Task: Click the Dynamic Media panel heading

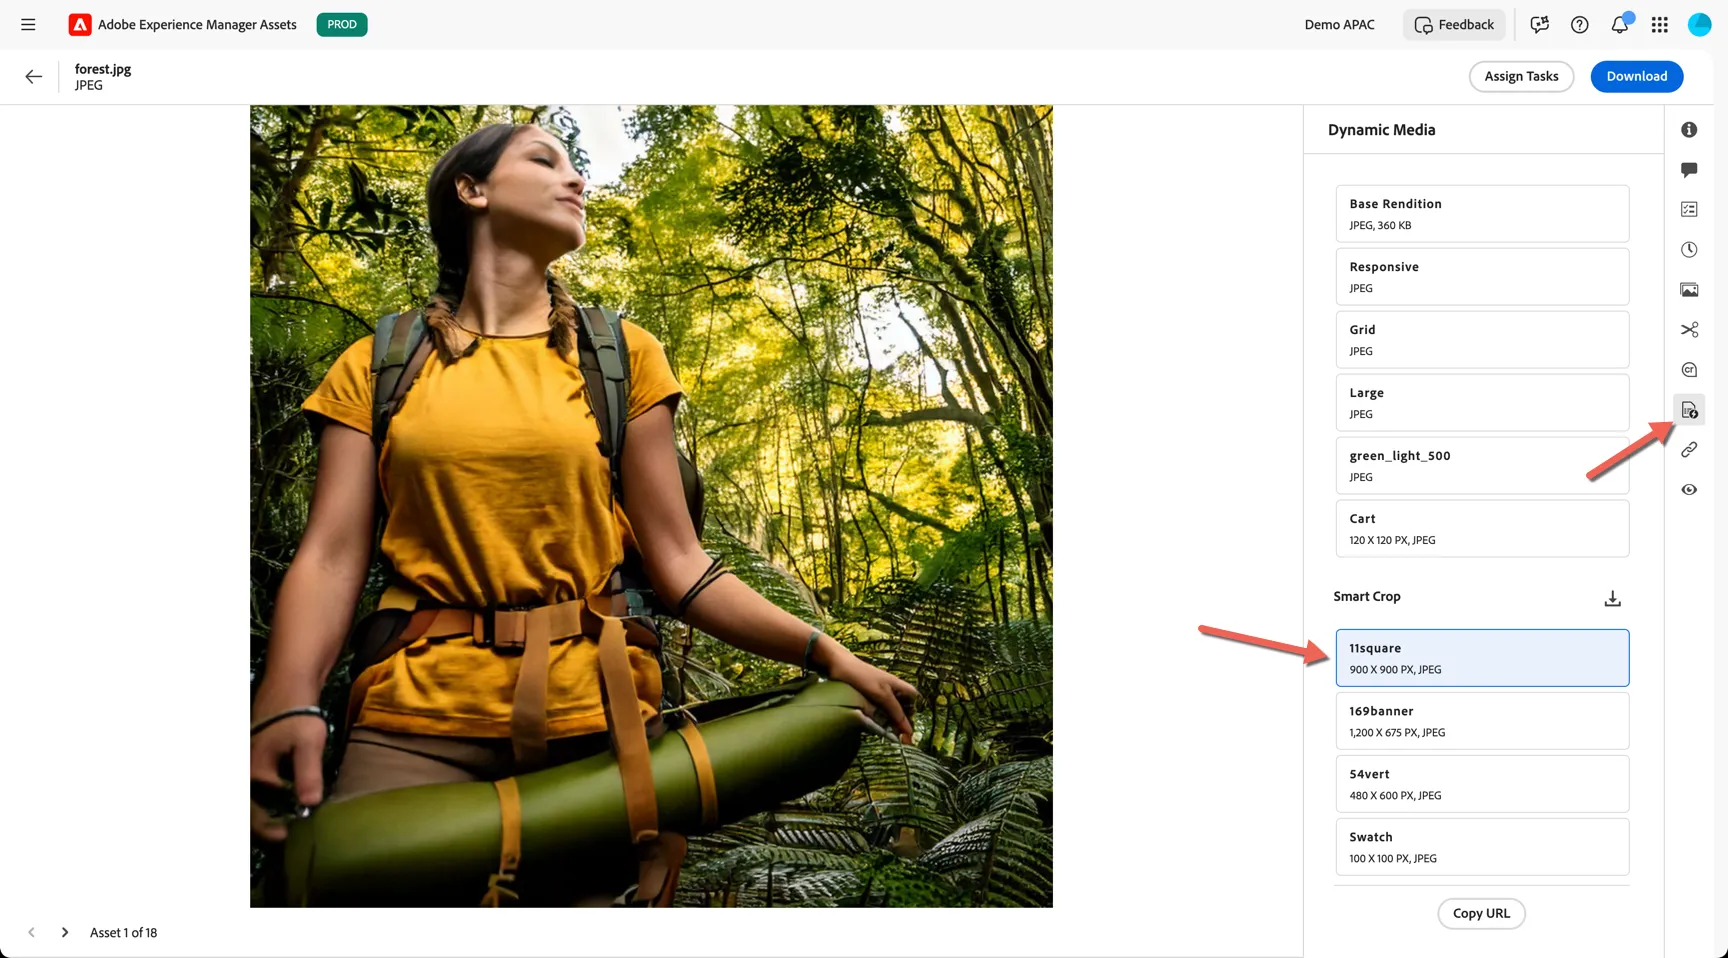Action: [x=1381, y=130]
